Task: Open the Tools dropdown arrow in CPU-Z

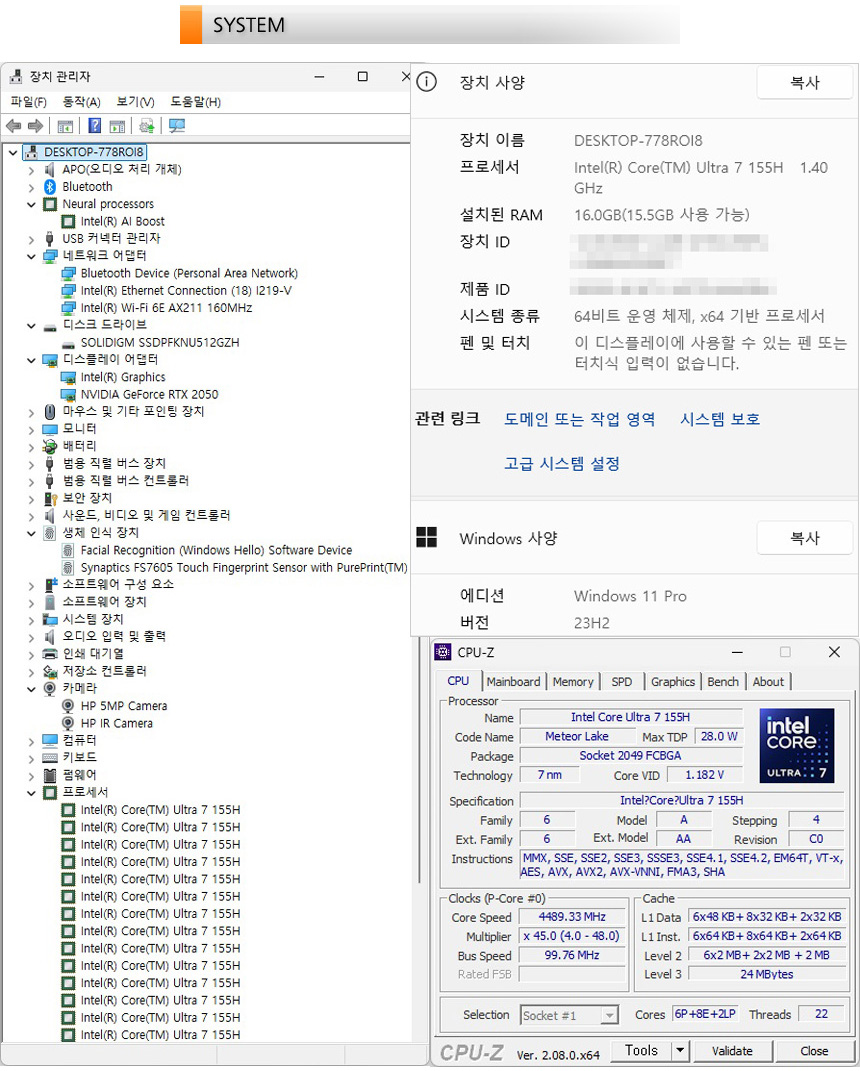Action: [x=680, y=1051]
